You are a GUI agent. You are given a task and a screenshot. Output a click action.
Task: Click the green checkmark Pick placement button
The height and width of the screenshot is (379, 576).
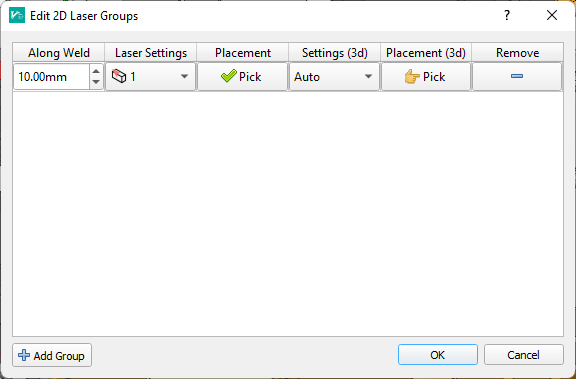[x=242, y=77]
